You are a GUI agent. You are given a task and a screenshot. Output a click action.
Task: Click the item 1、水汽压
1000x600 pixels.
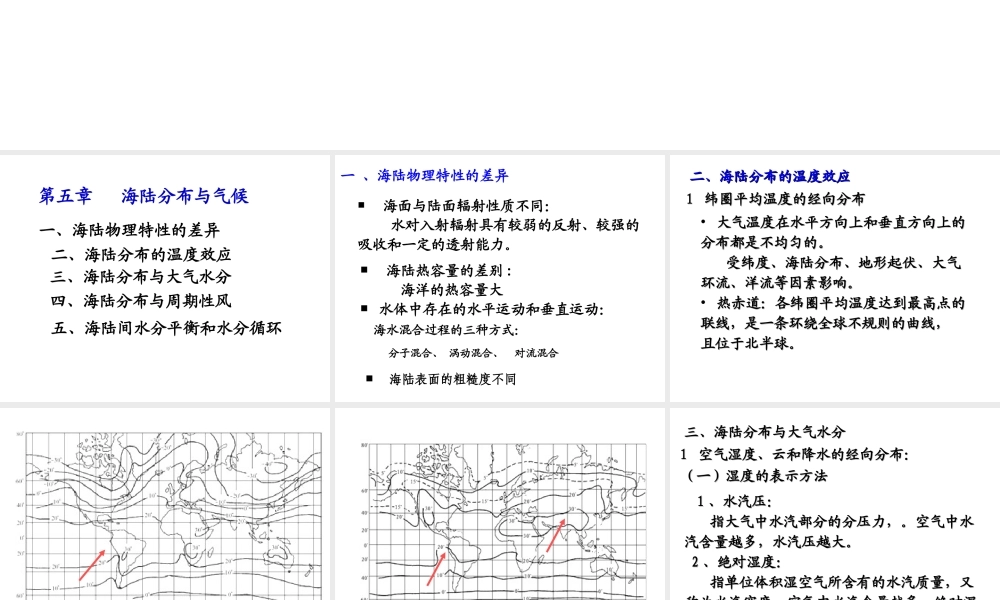(734, 502)
